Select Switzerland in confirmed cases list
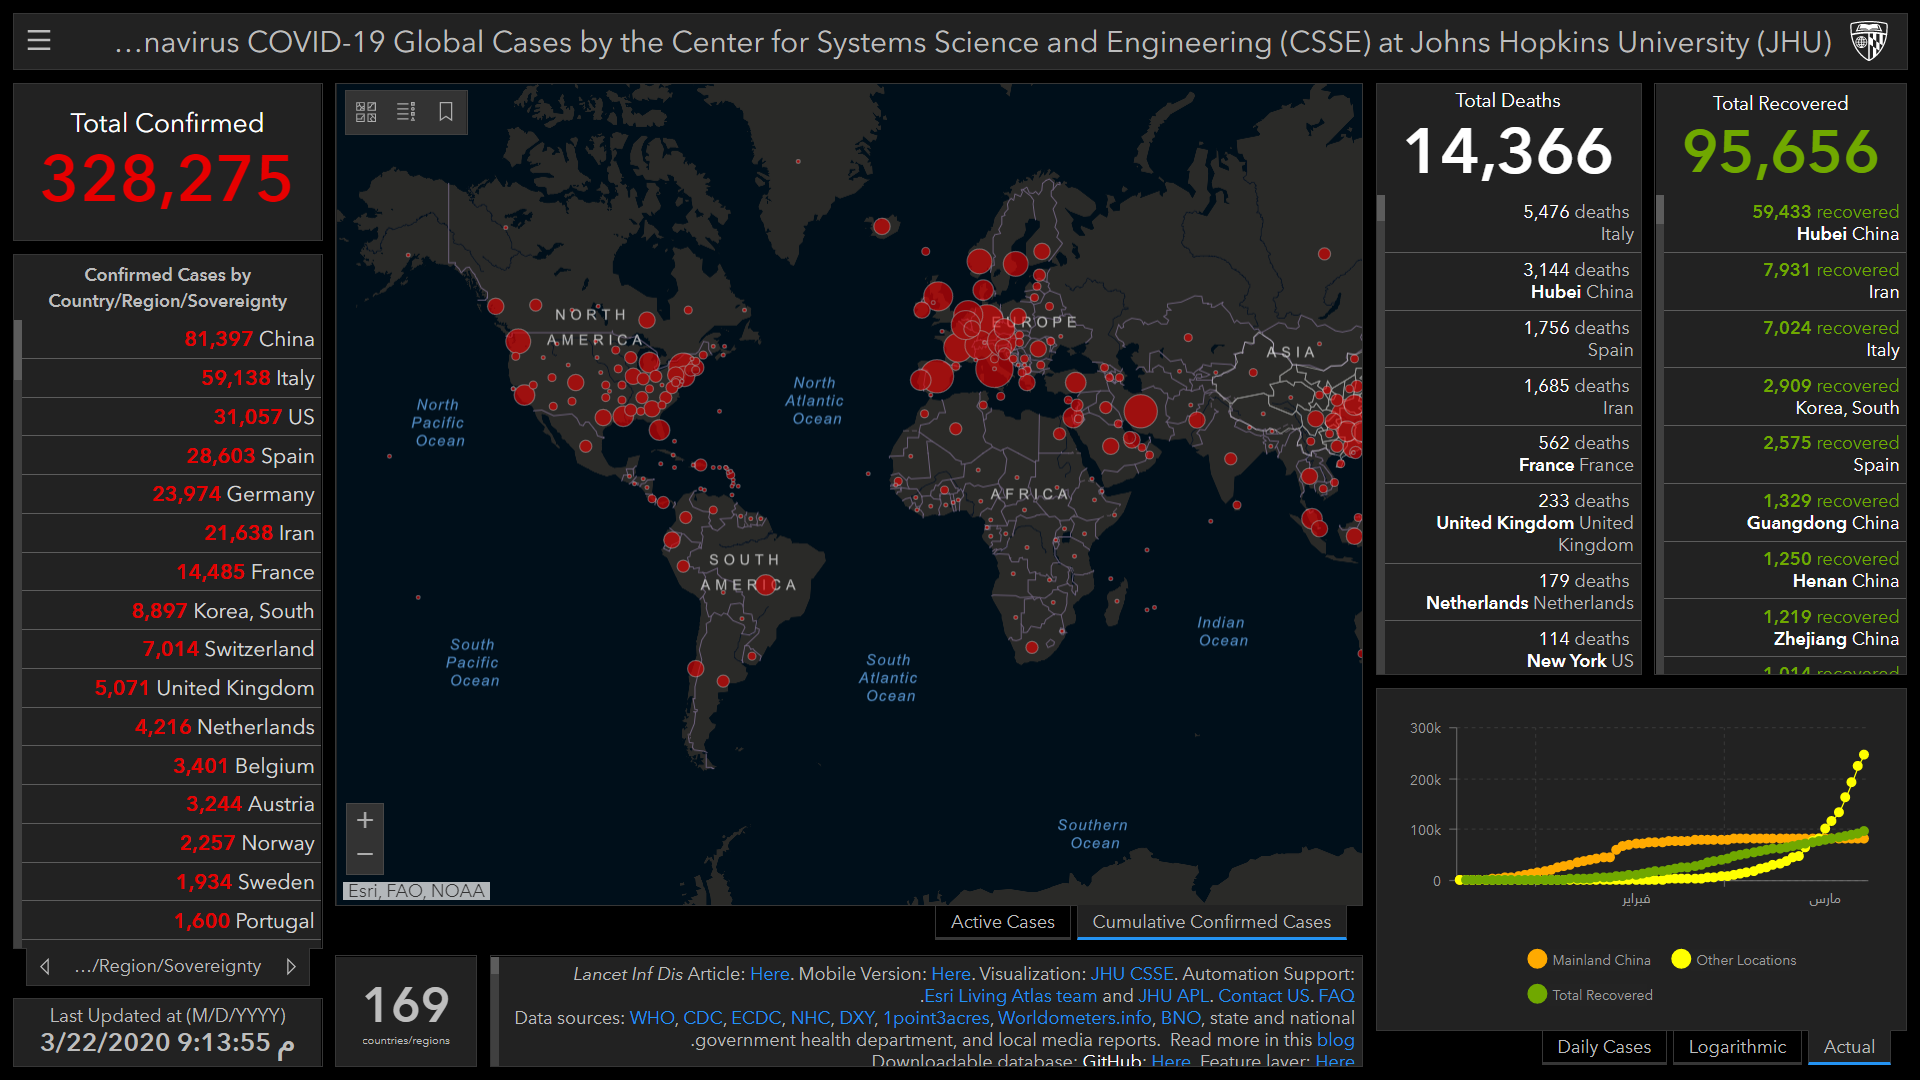 click(x=171, y=649)
